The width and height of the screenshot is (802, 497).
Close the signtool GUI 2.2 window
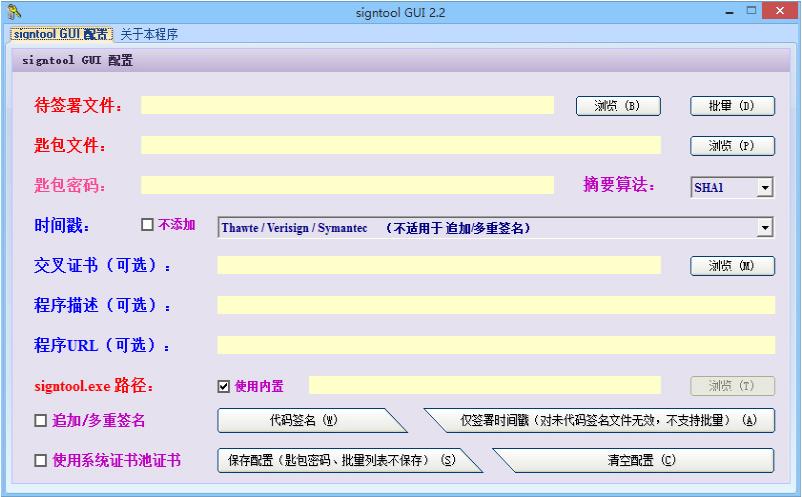tap(779, 11)
